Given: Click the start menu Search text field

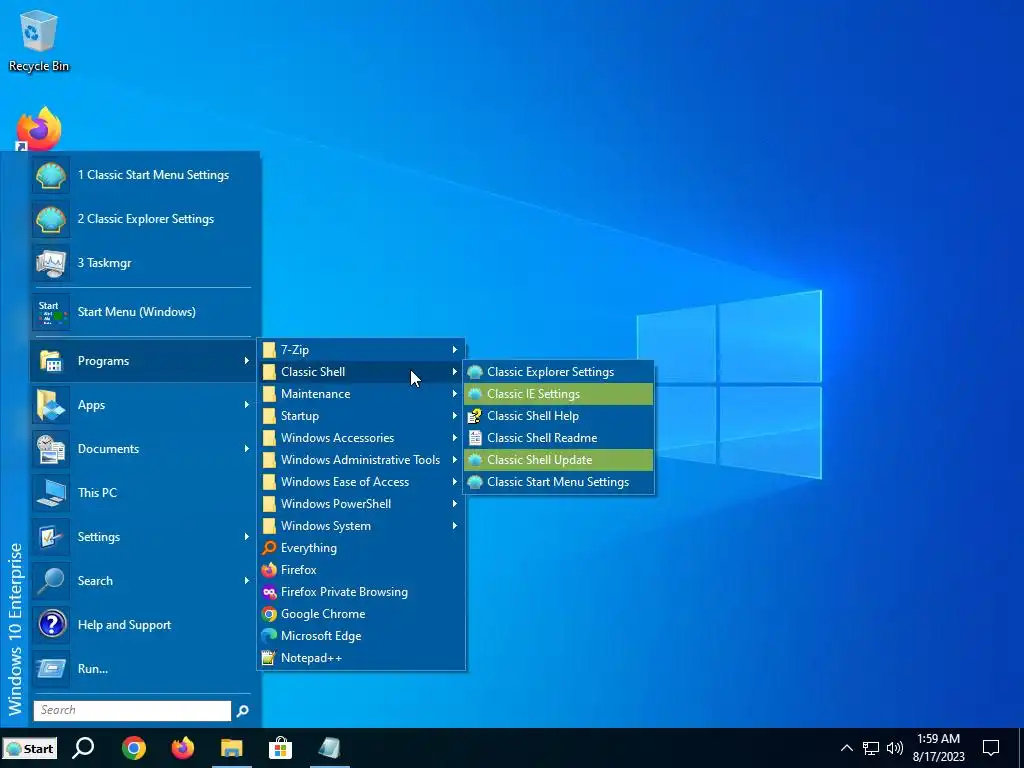Looking at the screenshot, I should [x=133, y=711].
